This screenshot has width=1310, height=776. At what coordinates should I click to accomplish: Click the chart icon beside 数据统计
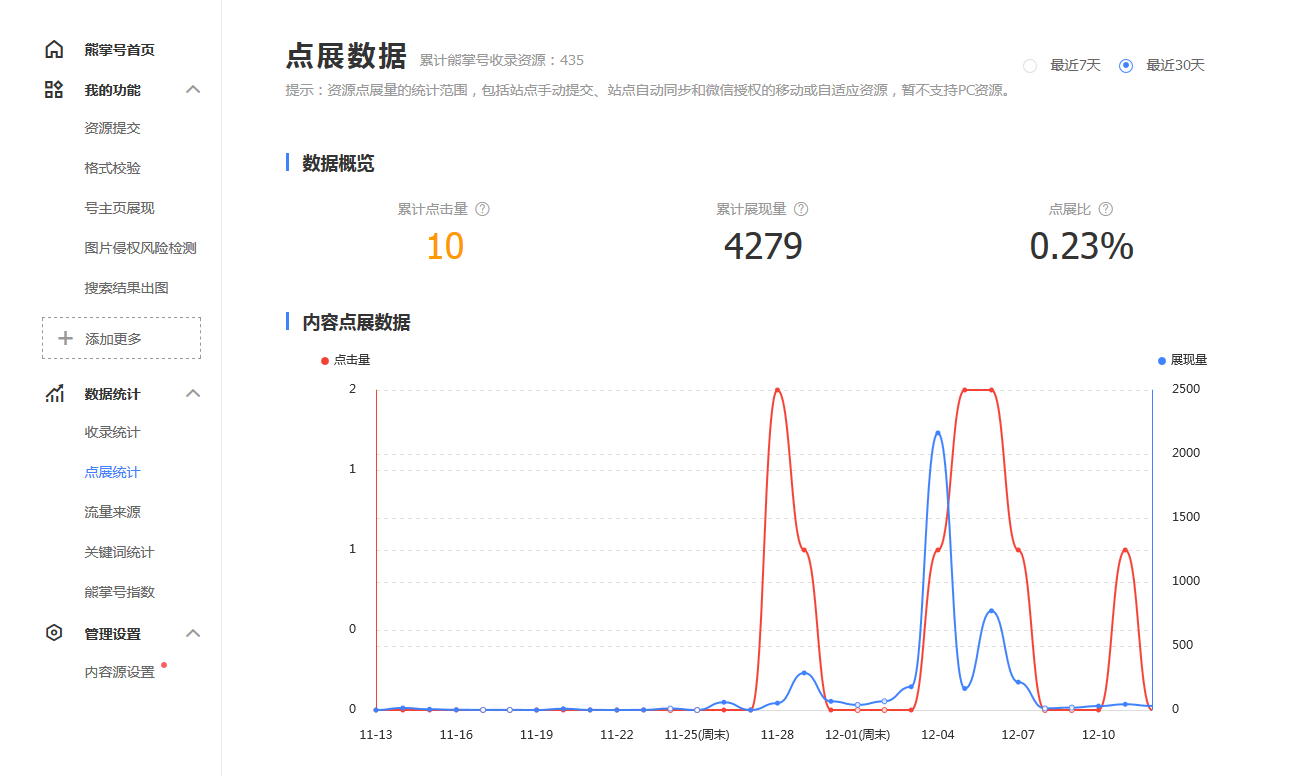tap(54, 394)
